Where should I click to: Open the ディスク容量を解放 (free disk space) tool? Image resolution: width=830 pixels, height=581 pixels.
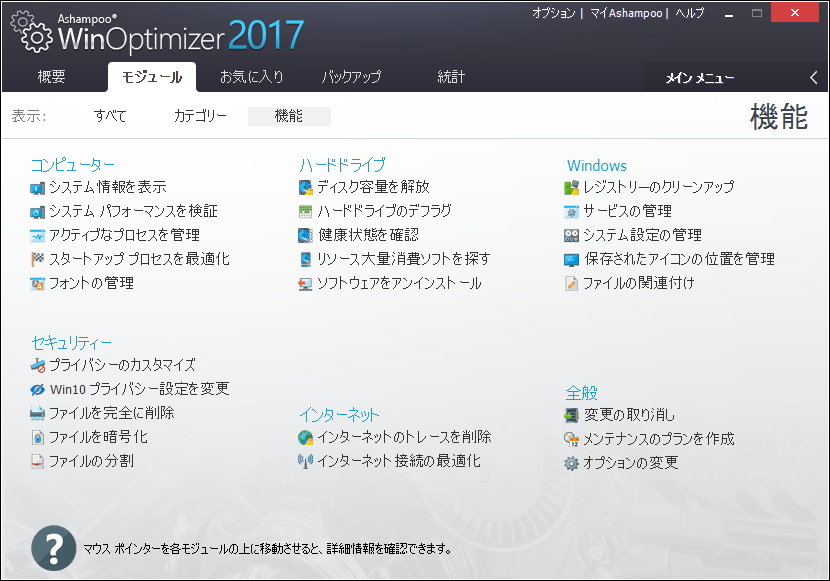pos(372,186)
